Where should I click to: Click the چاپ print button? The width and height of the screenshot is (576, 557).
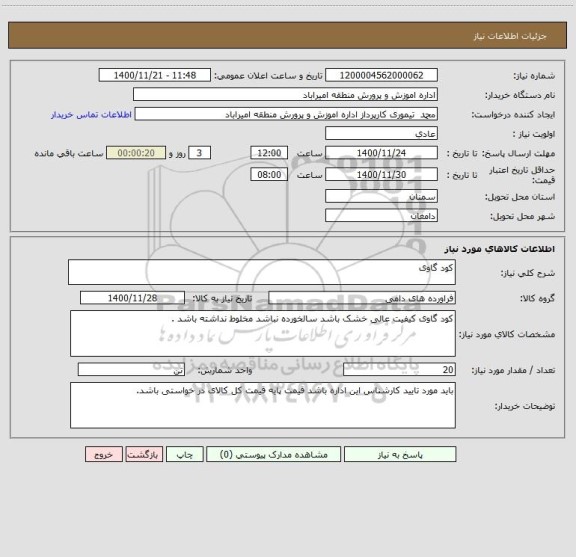(184, 454)
